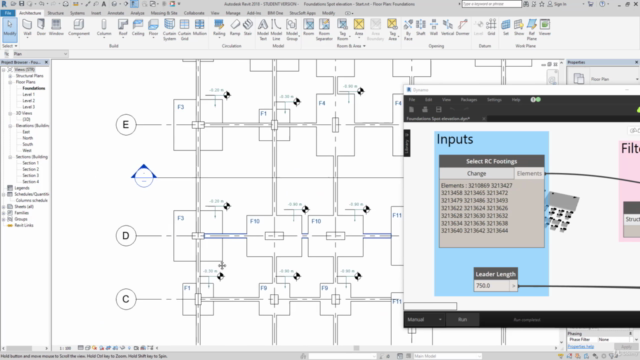Screen dimensions: 640x360
Task: Click the Leader Length value field
Action: pos(492,286)
